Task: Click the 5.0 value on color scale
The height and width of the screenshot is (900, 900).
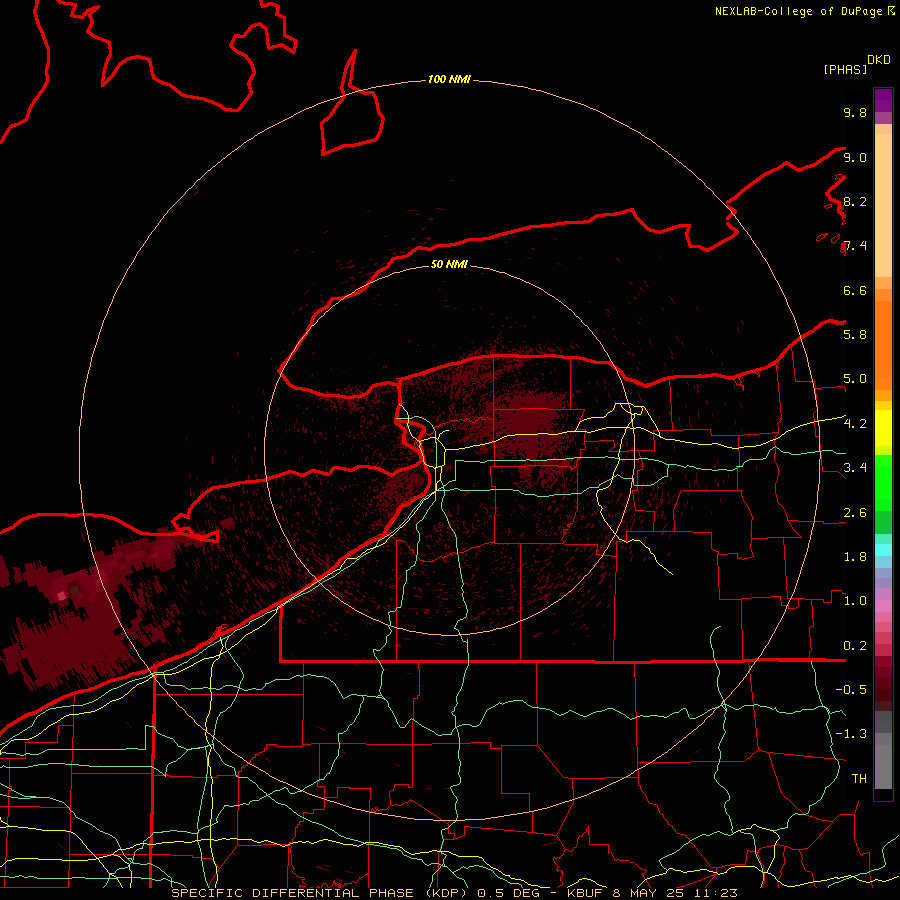Action: (x=855, y=379)
